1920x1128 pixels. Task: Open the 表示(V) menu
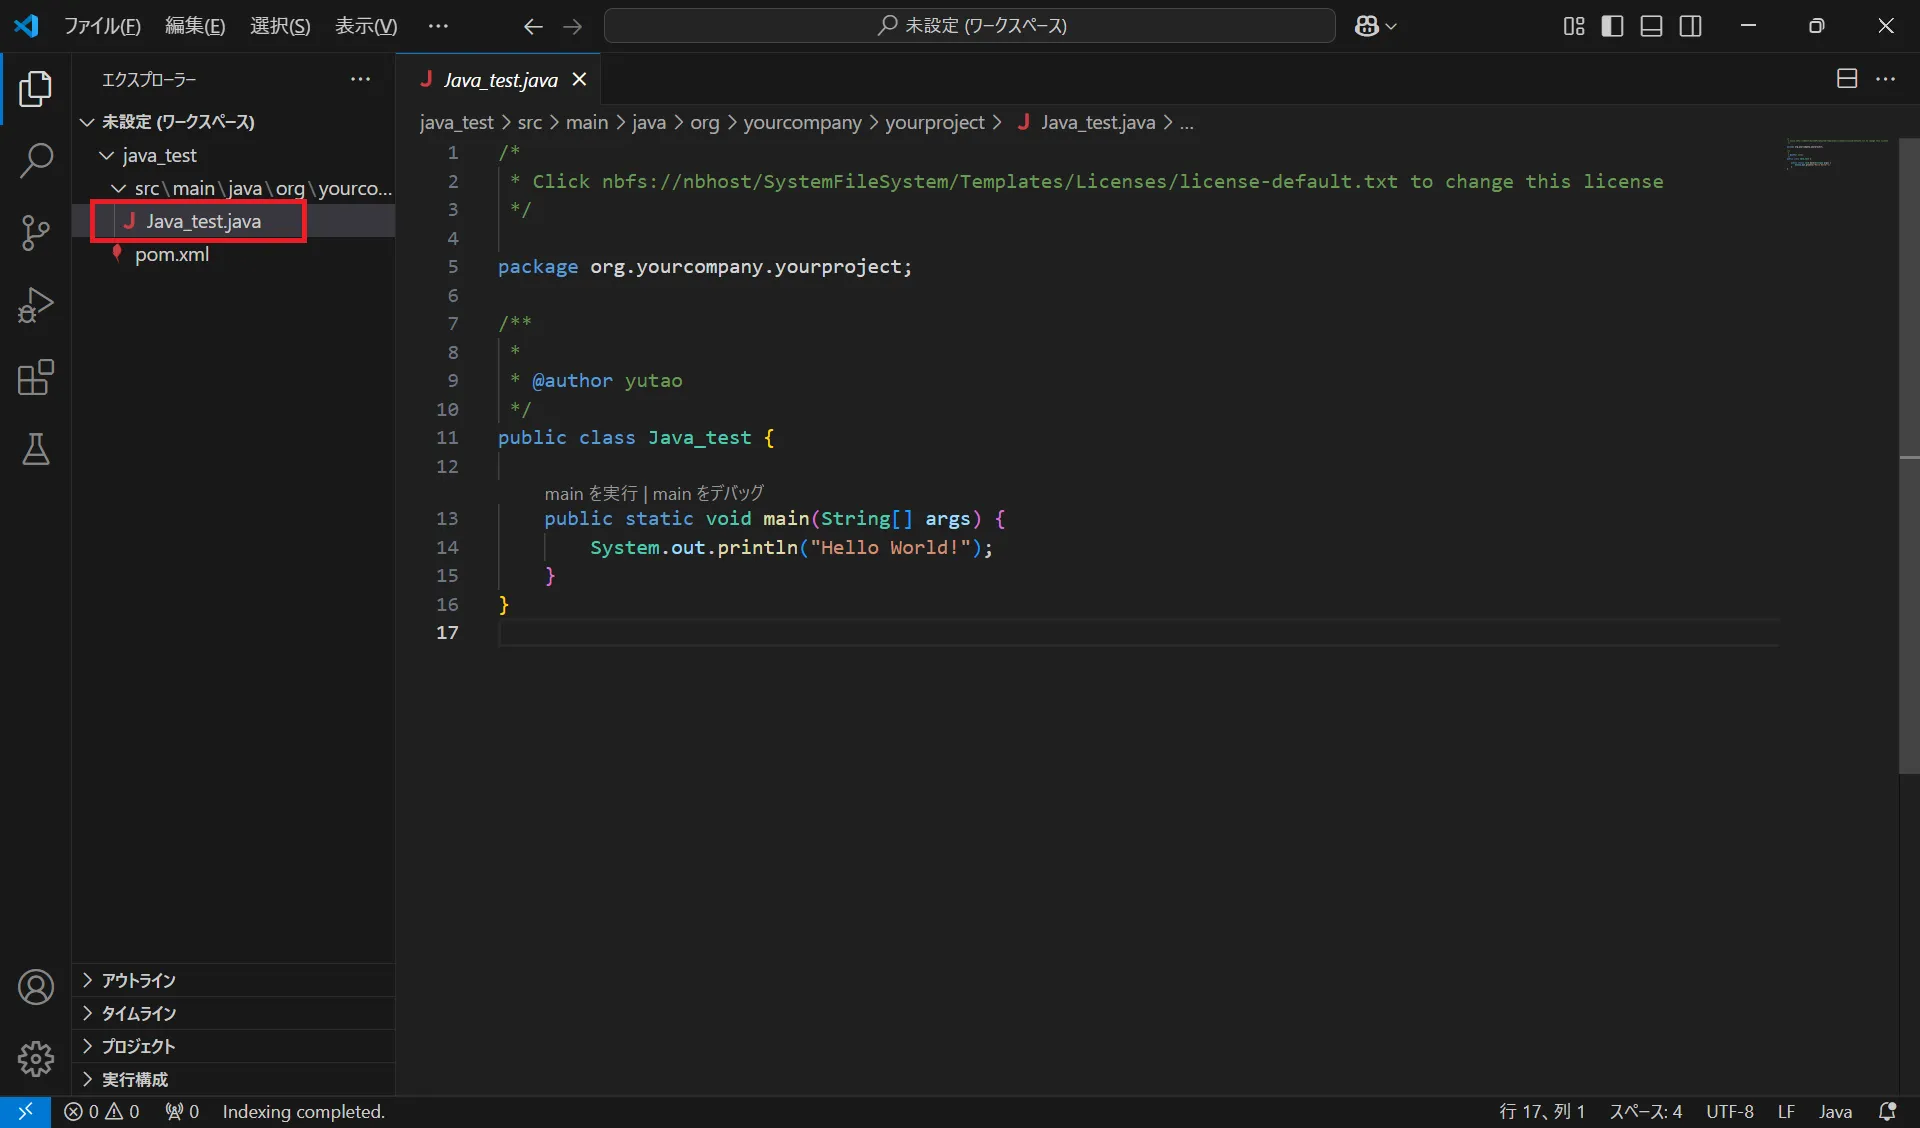366,26
